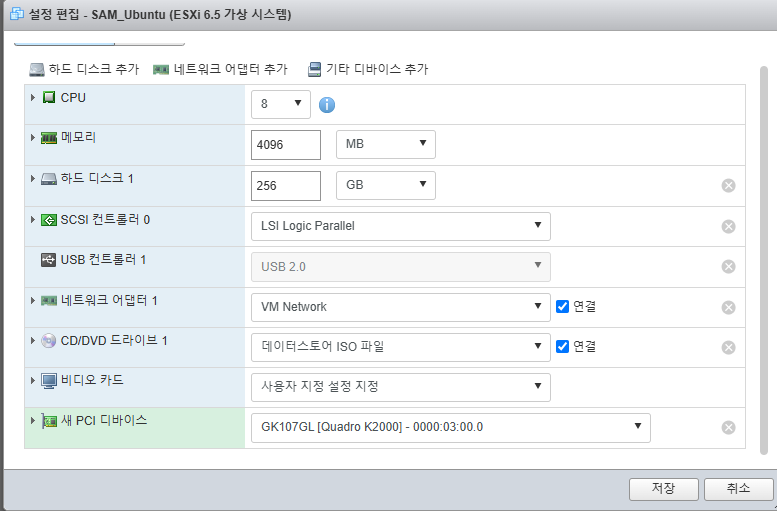
Task: Click 하드 디스크 추가 to add hard disk
Action: click(x=84, y=69)
